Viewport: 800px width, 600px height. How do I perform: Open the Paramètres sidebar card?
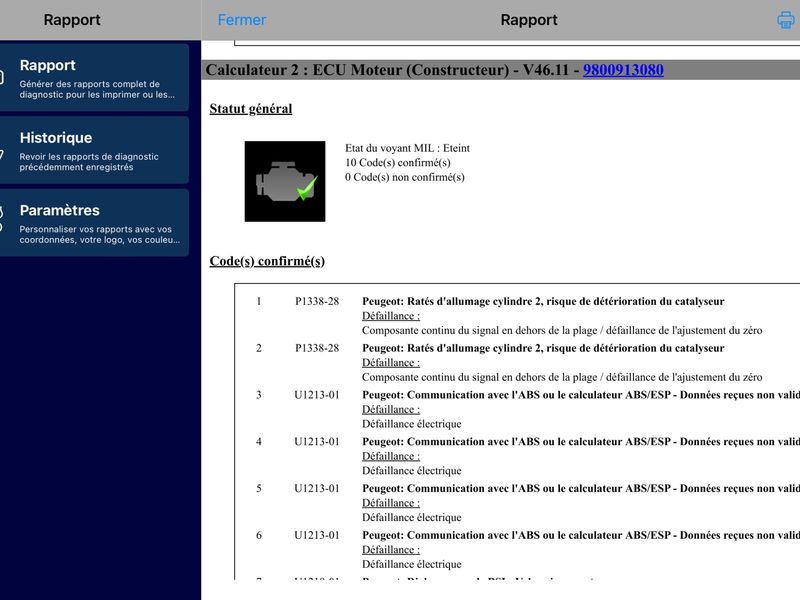tap(94, 222)
